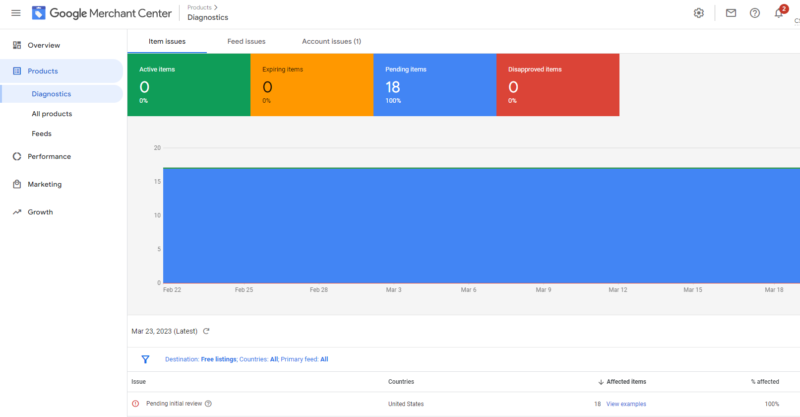
Task: Open the mail envelope icon
Action: (x=731, y=13)
